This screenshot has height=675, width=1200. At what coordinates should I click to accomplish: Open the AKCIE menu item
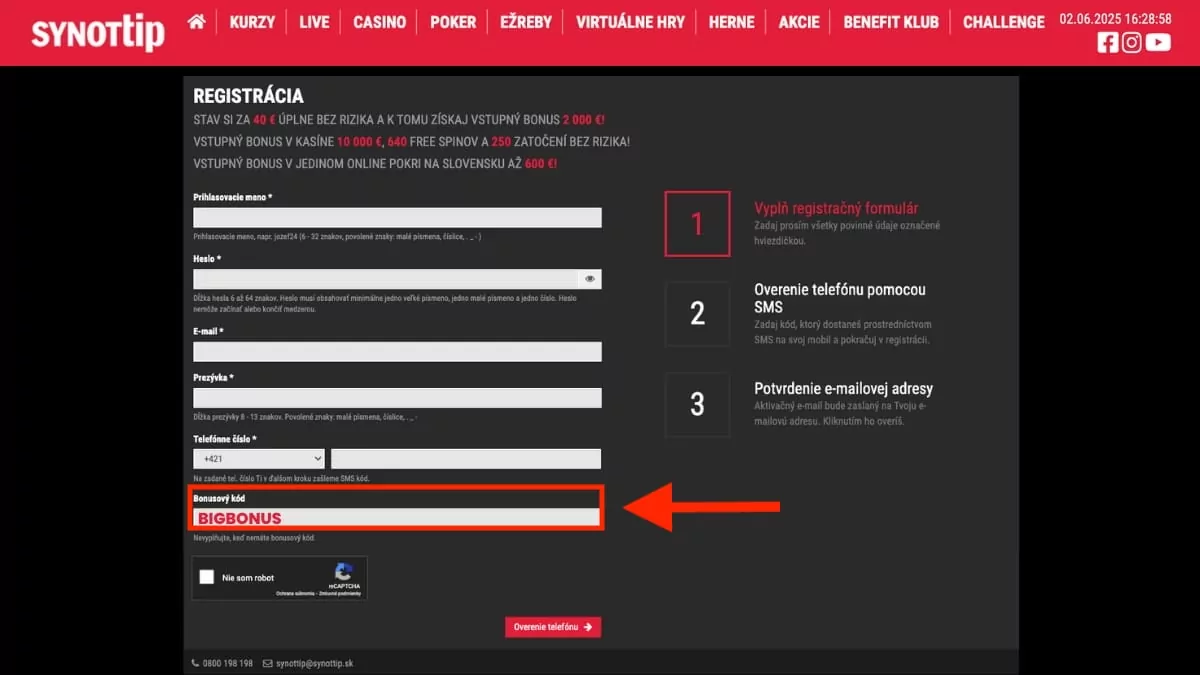[x=799, y=22]
